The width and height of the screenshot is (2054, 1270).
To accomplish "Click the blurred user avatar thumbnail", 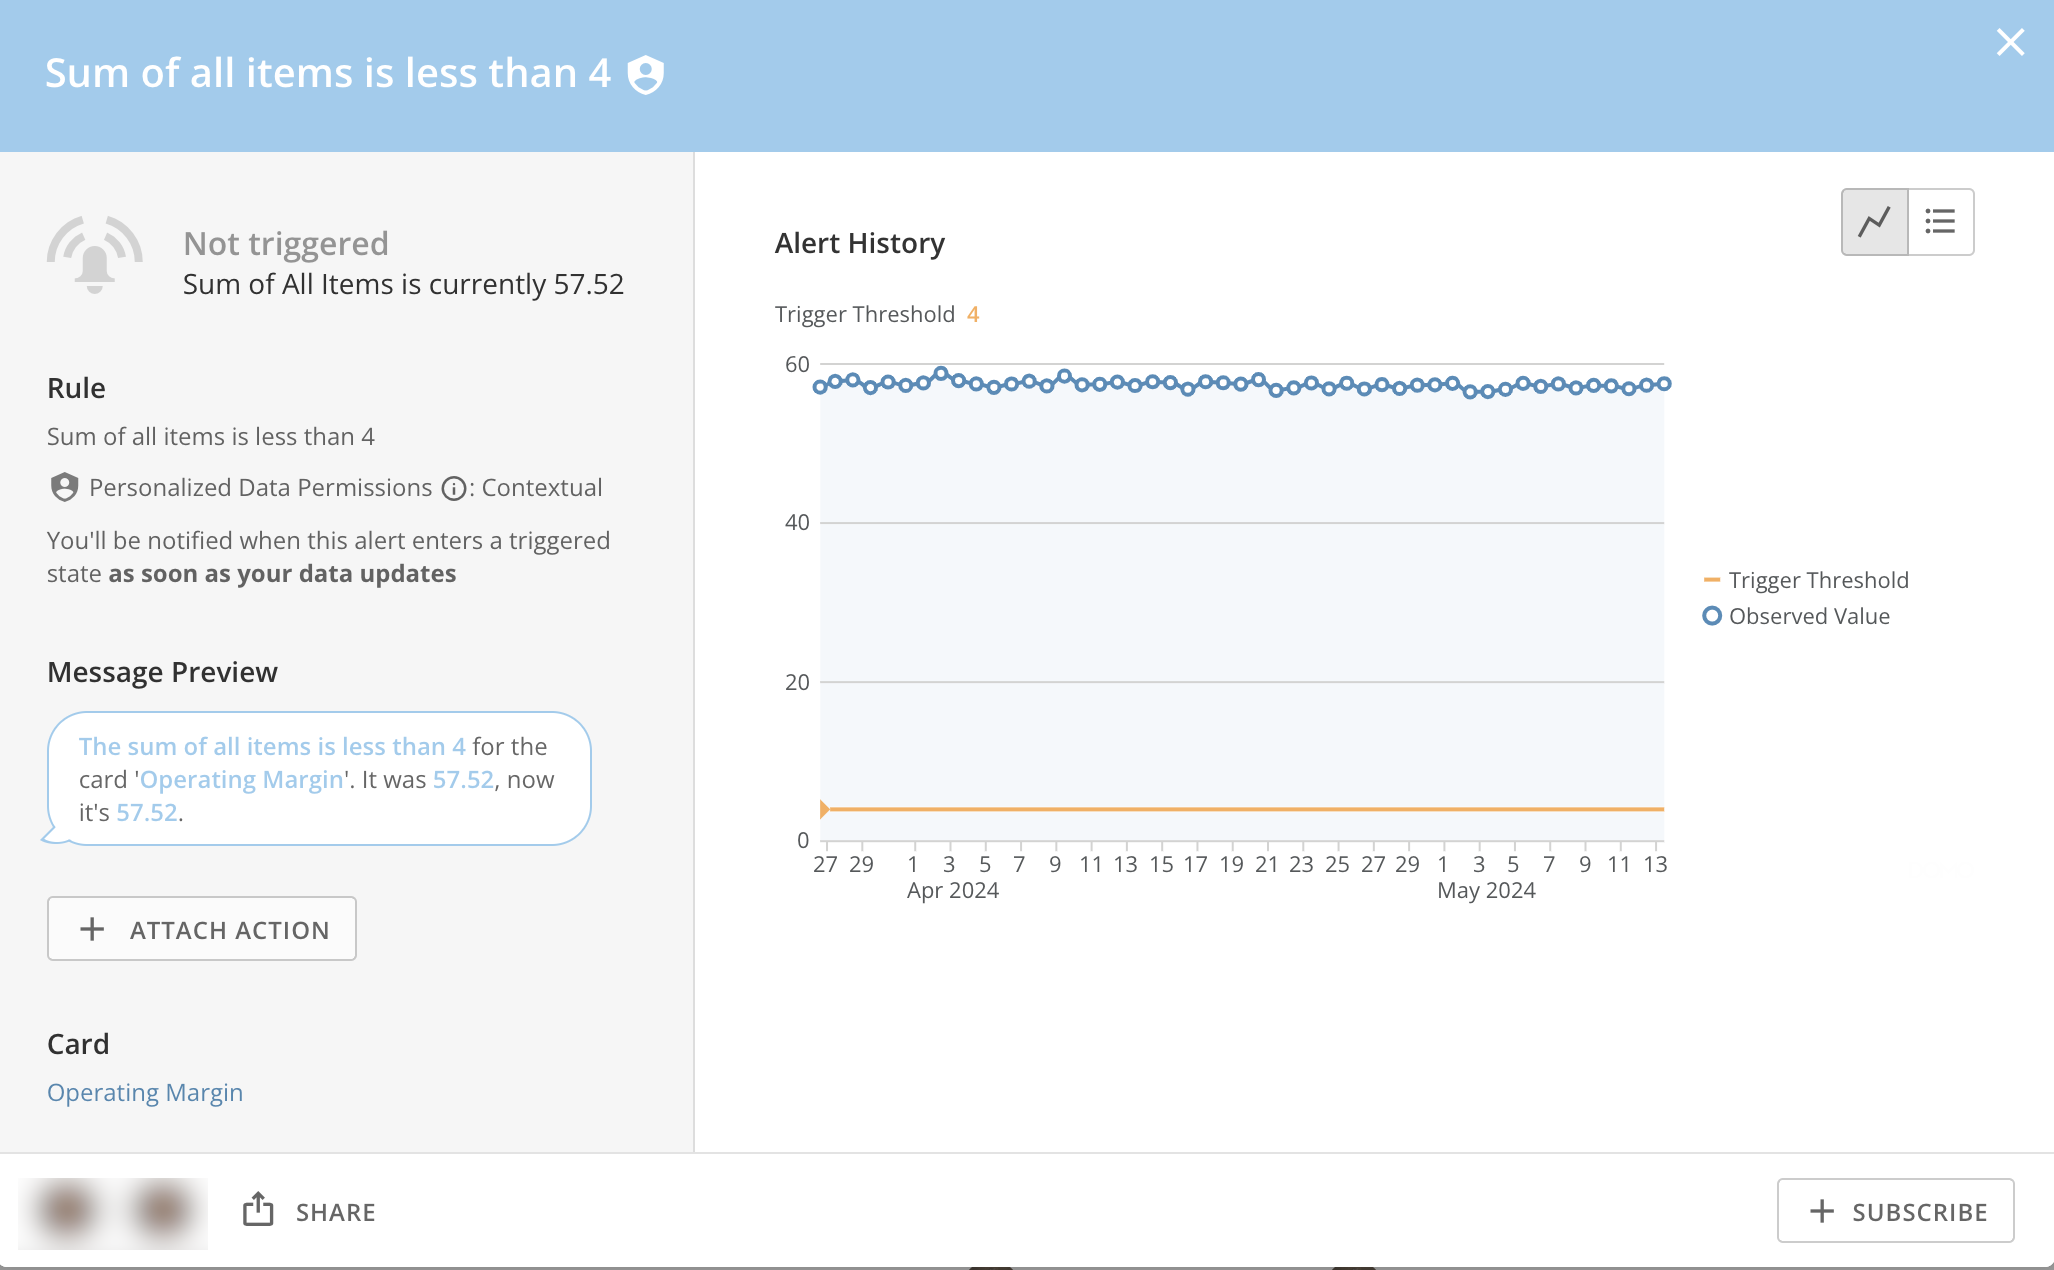I will [x=112, y=1212].
